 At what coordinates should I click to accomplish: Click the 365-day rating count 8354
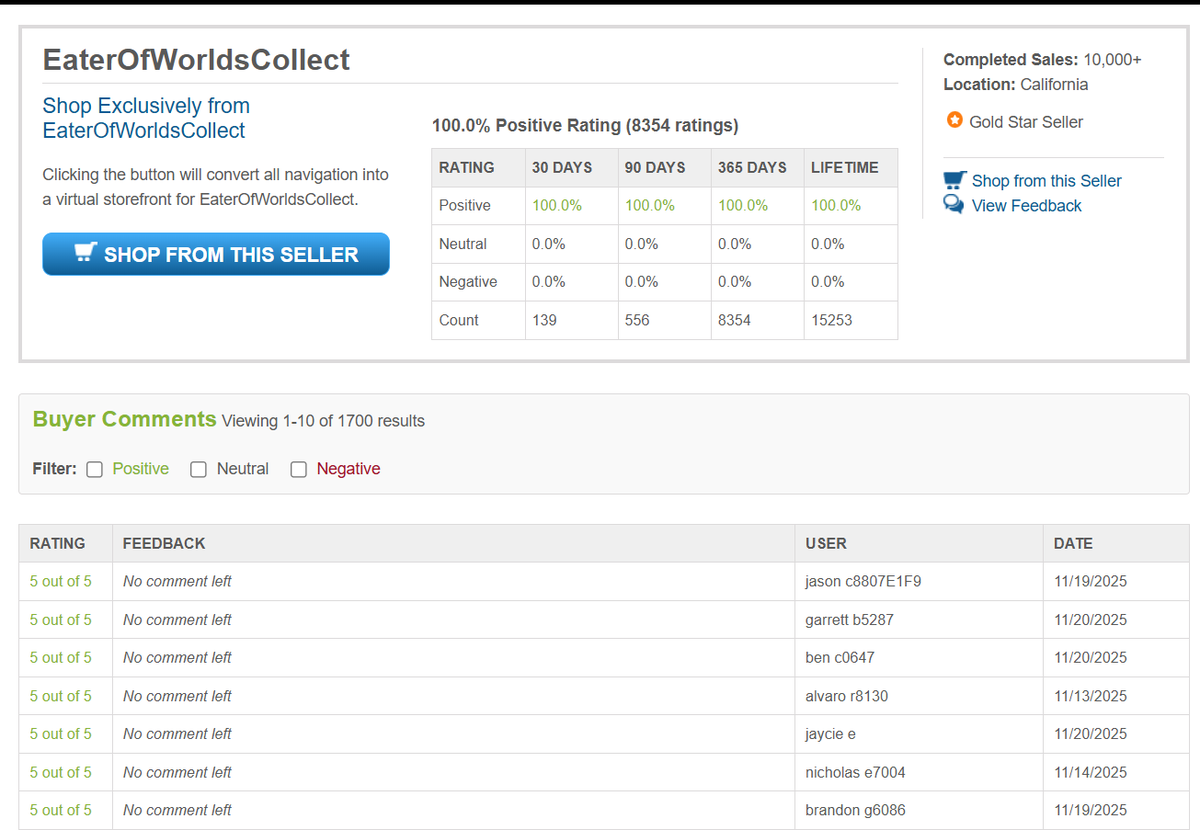point(734,320)
